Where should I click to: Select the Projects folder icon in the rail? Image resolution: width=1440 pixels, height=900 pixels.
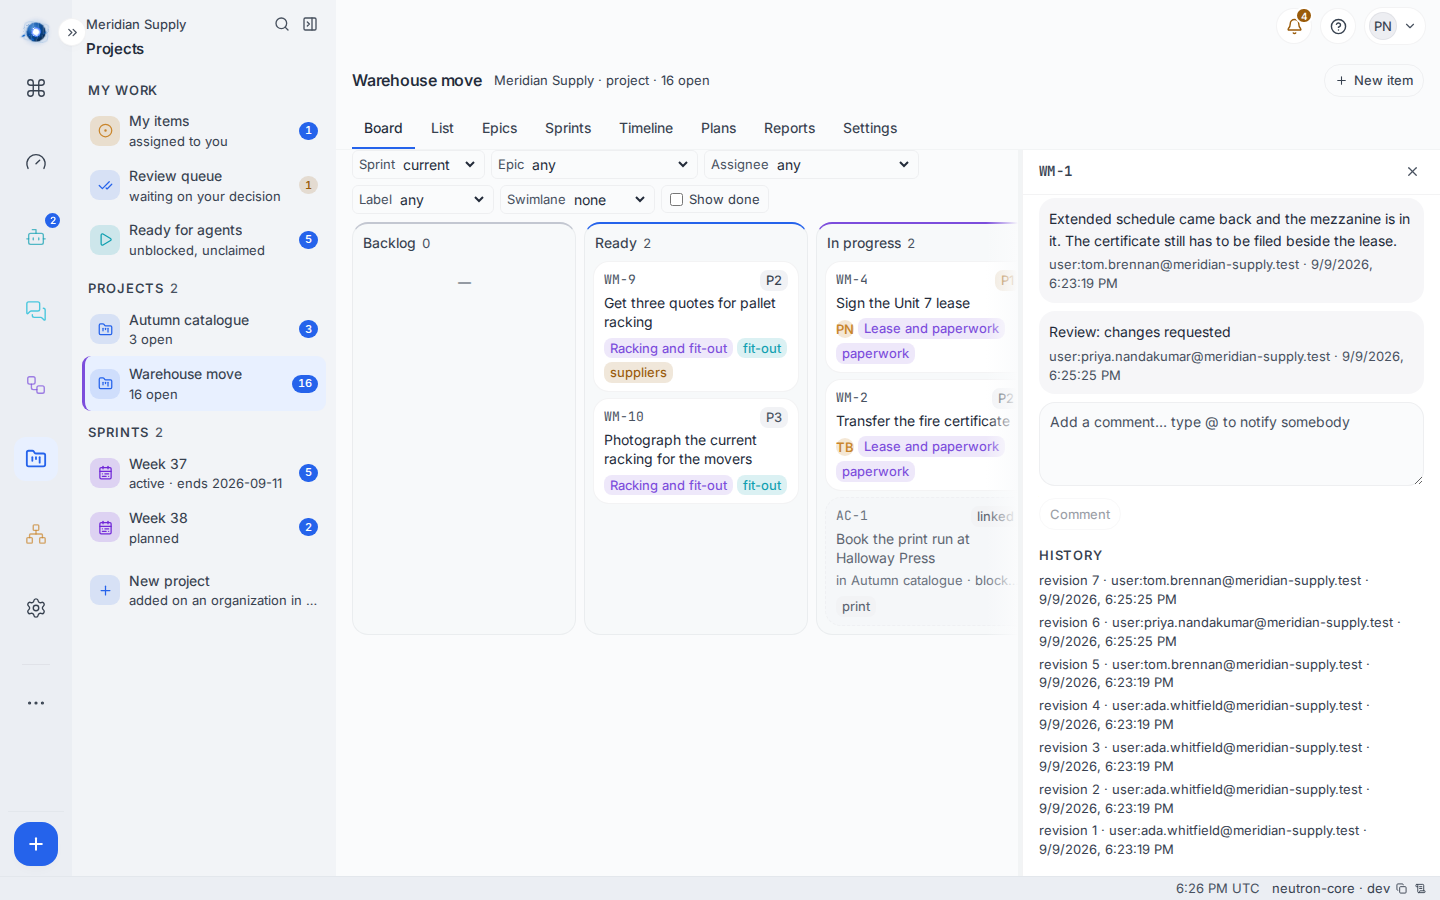[x=36, y=459]
